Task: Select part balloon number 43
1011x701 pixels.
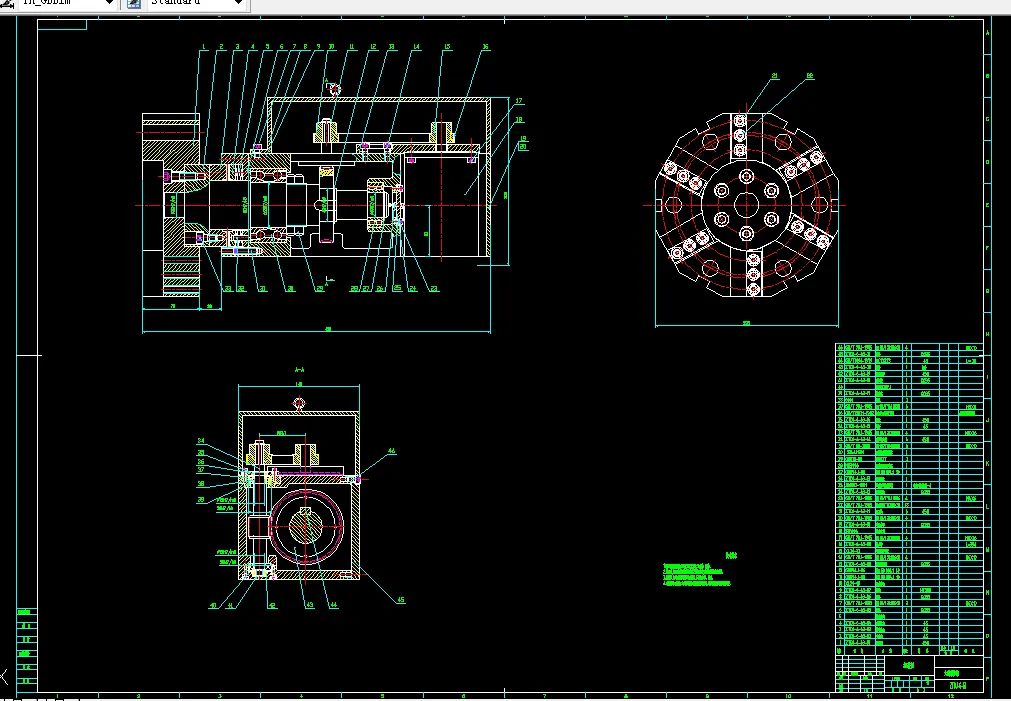Action: pyautogui.click(x=309, y=605)
